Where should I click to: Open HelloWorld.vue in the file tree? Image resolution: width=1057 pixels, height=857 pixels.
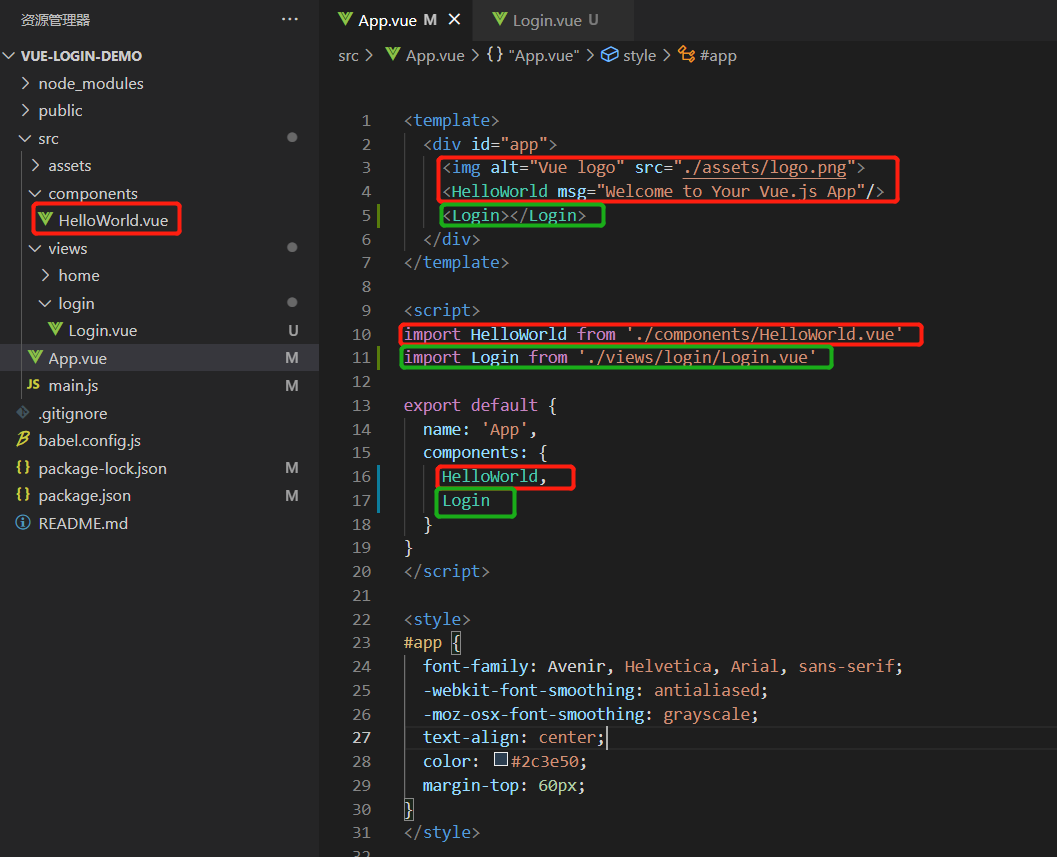[x=113, y=220]
